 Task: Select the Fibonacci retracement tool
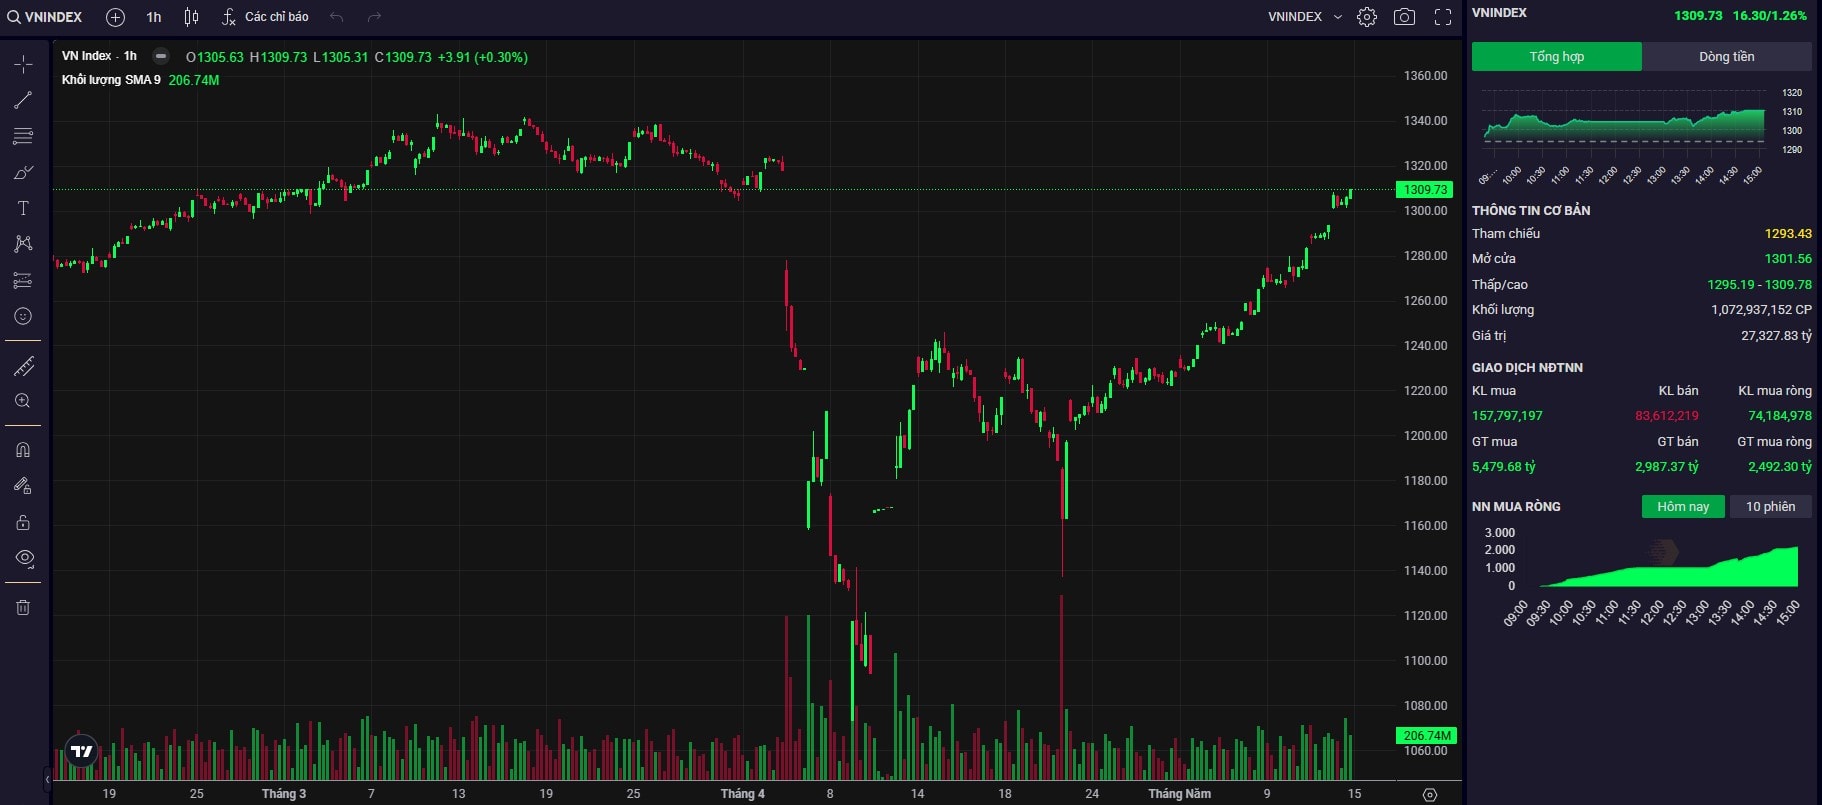click(23, 136)
